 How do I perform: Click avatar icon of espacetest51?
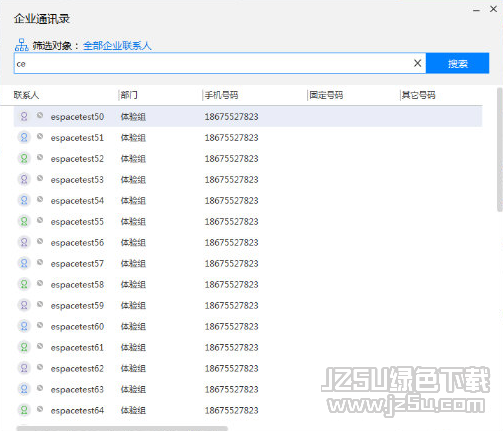[24, 137]
